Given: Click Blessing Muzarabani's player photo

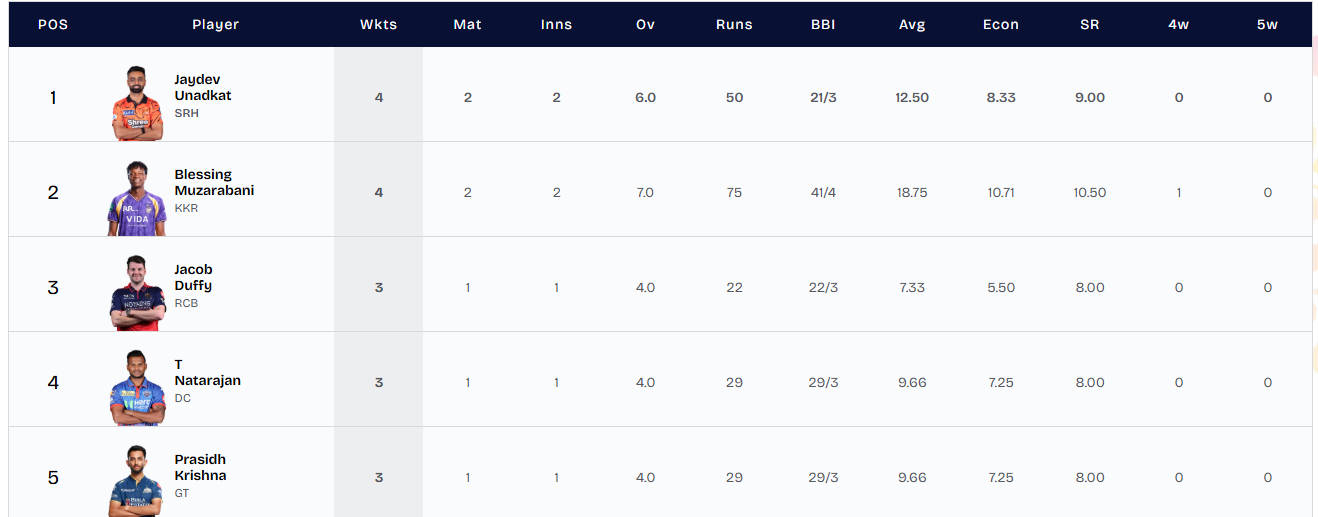Looking at the screenshot, I should click(137, 199).
